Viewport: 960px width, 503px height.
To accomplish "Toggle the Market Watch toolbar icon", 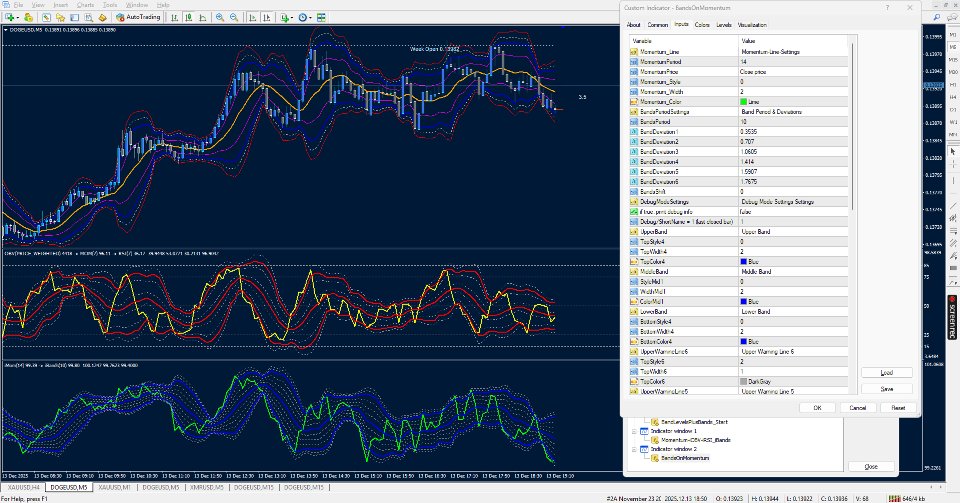I will click(47, 17).
